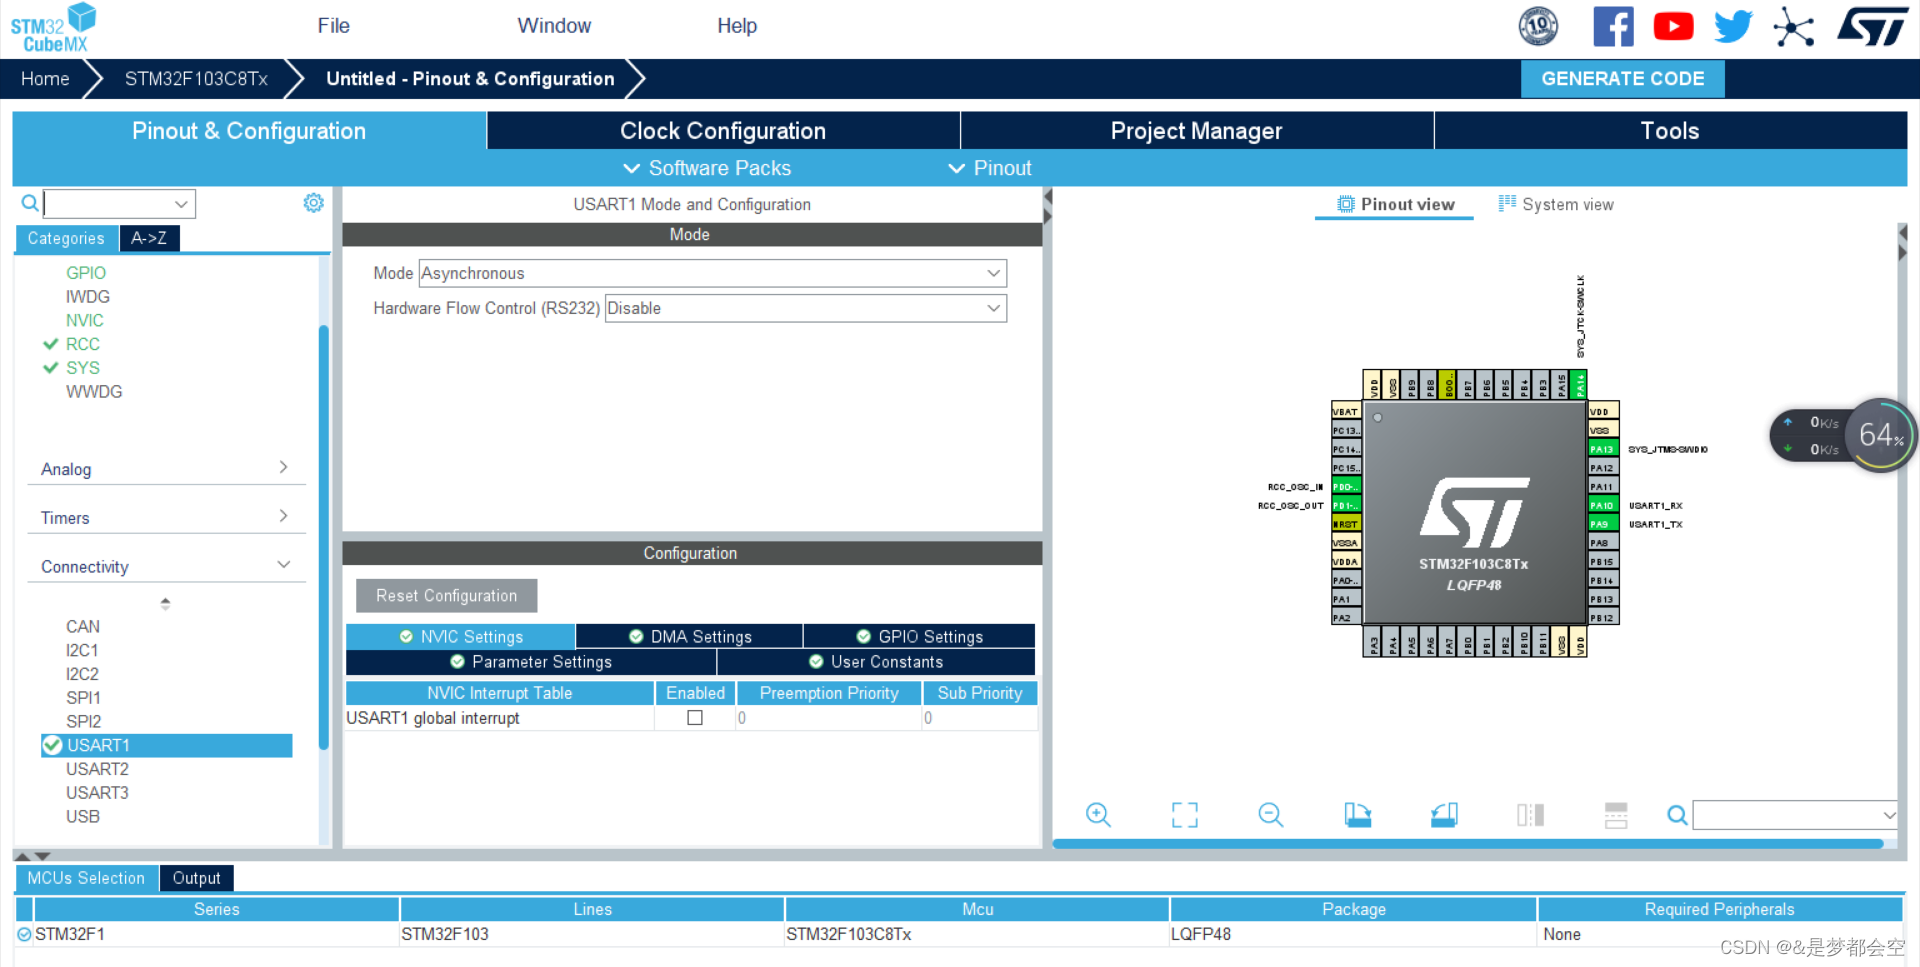Open ST Facebook page icon
The height and width of the screenshot is (967, 1920).
1613,27
